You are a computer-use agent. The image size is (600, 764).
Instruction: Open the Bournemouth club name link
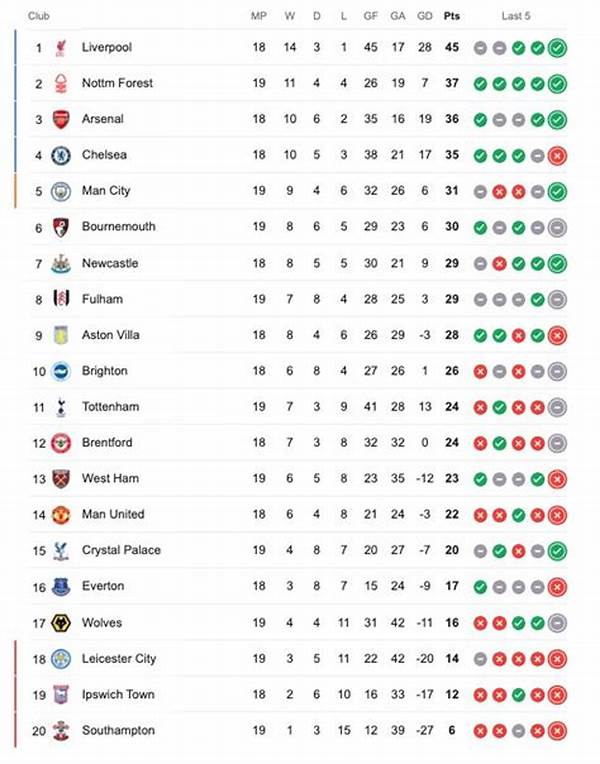(118, 227)
